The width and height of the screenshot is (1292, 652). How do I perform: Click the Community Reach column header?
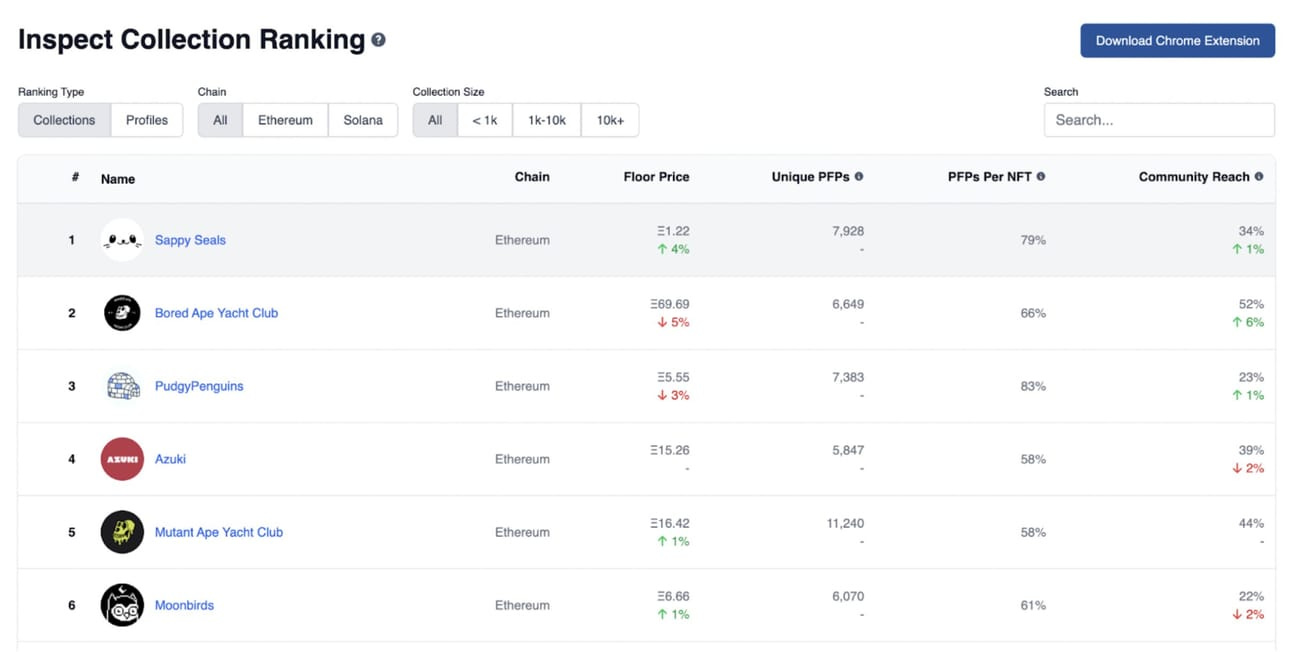(x=1194, y=176)
